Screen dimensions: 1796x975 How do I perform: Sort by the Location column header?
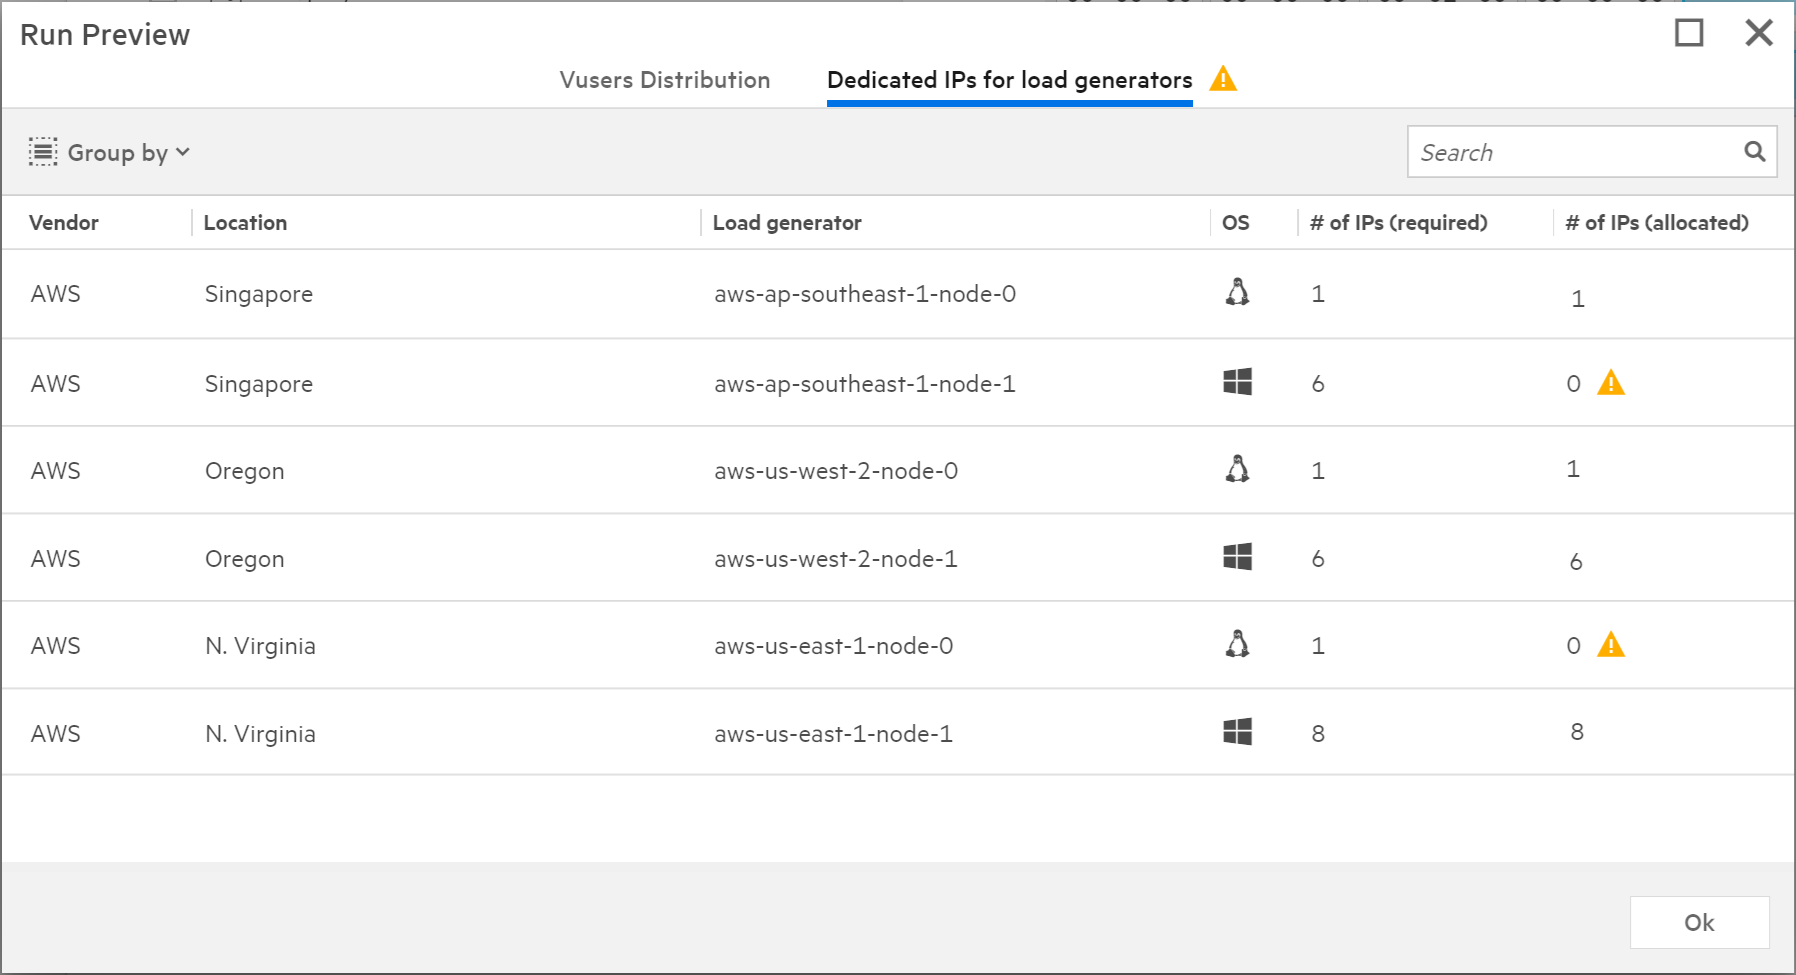pos(245,223)
